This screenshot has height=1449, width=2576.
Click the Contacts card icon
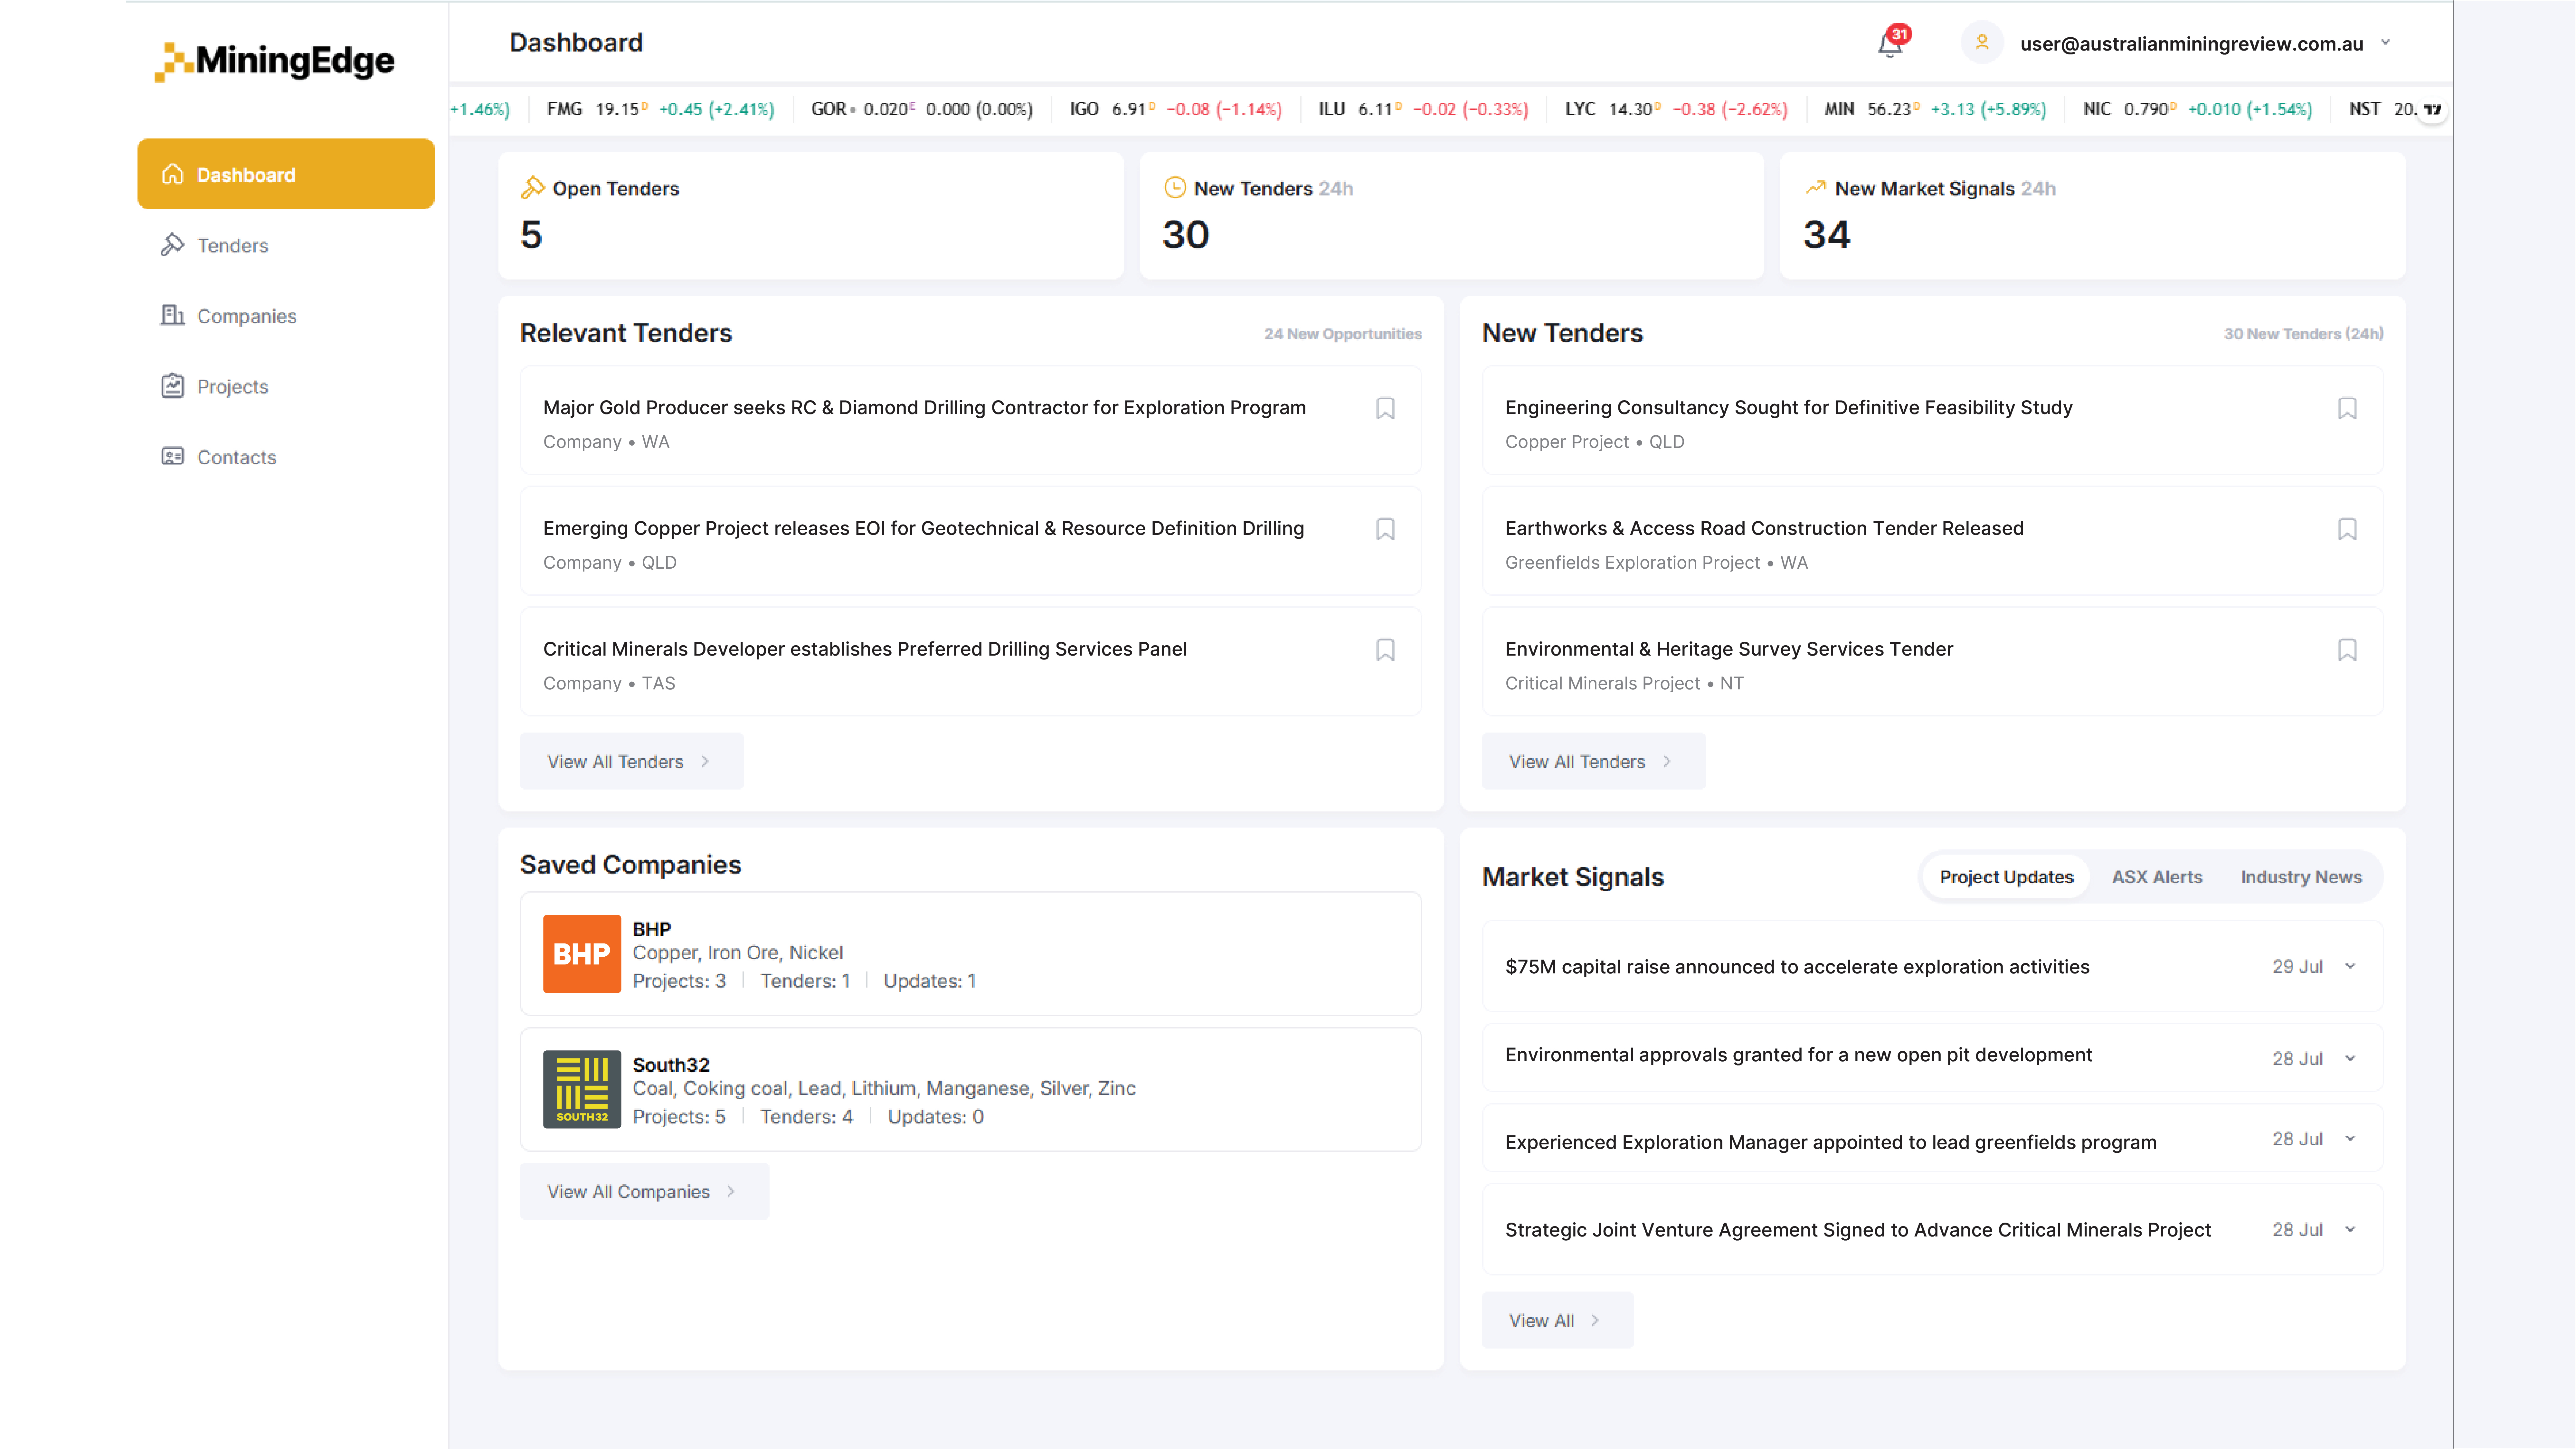click(x=173, y=456)
